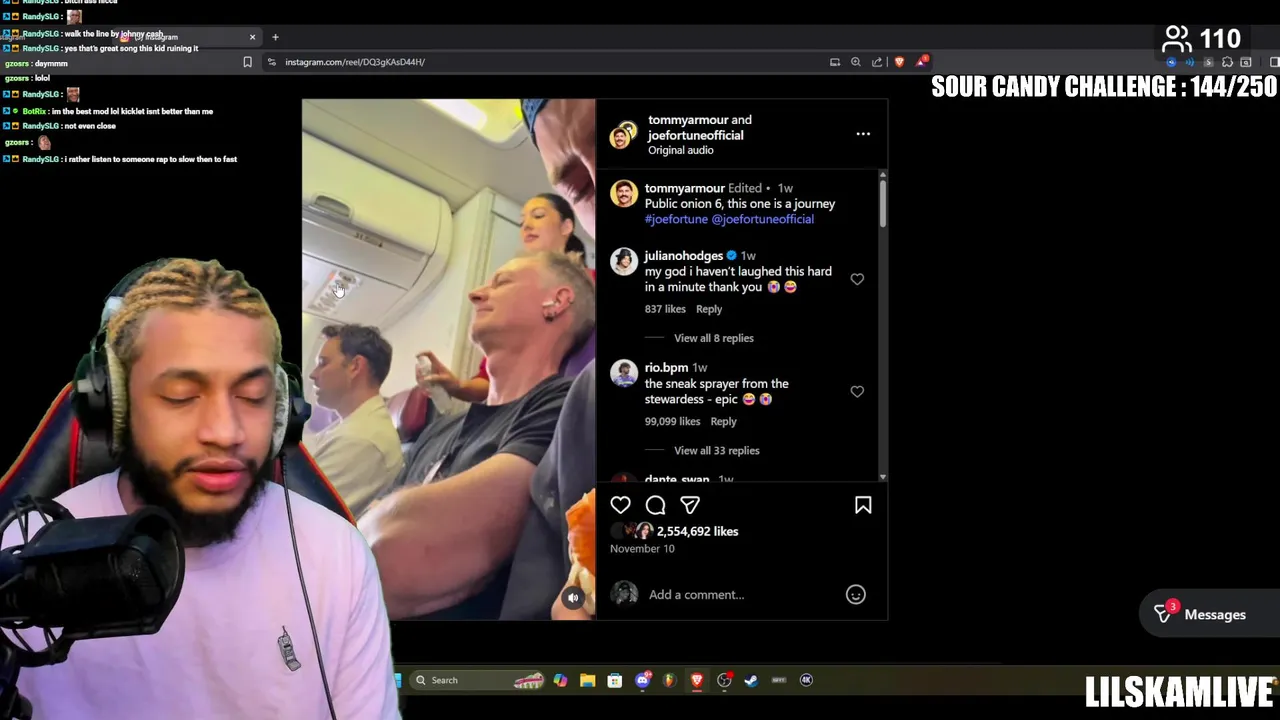The image size is (1280, 720).
Task: Open the browser extensions puzzle icon
Action: tap(1227, 62)
